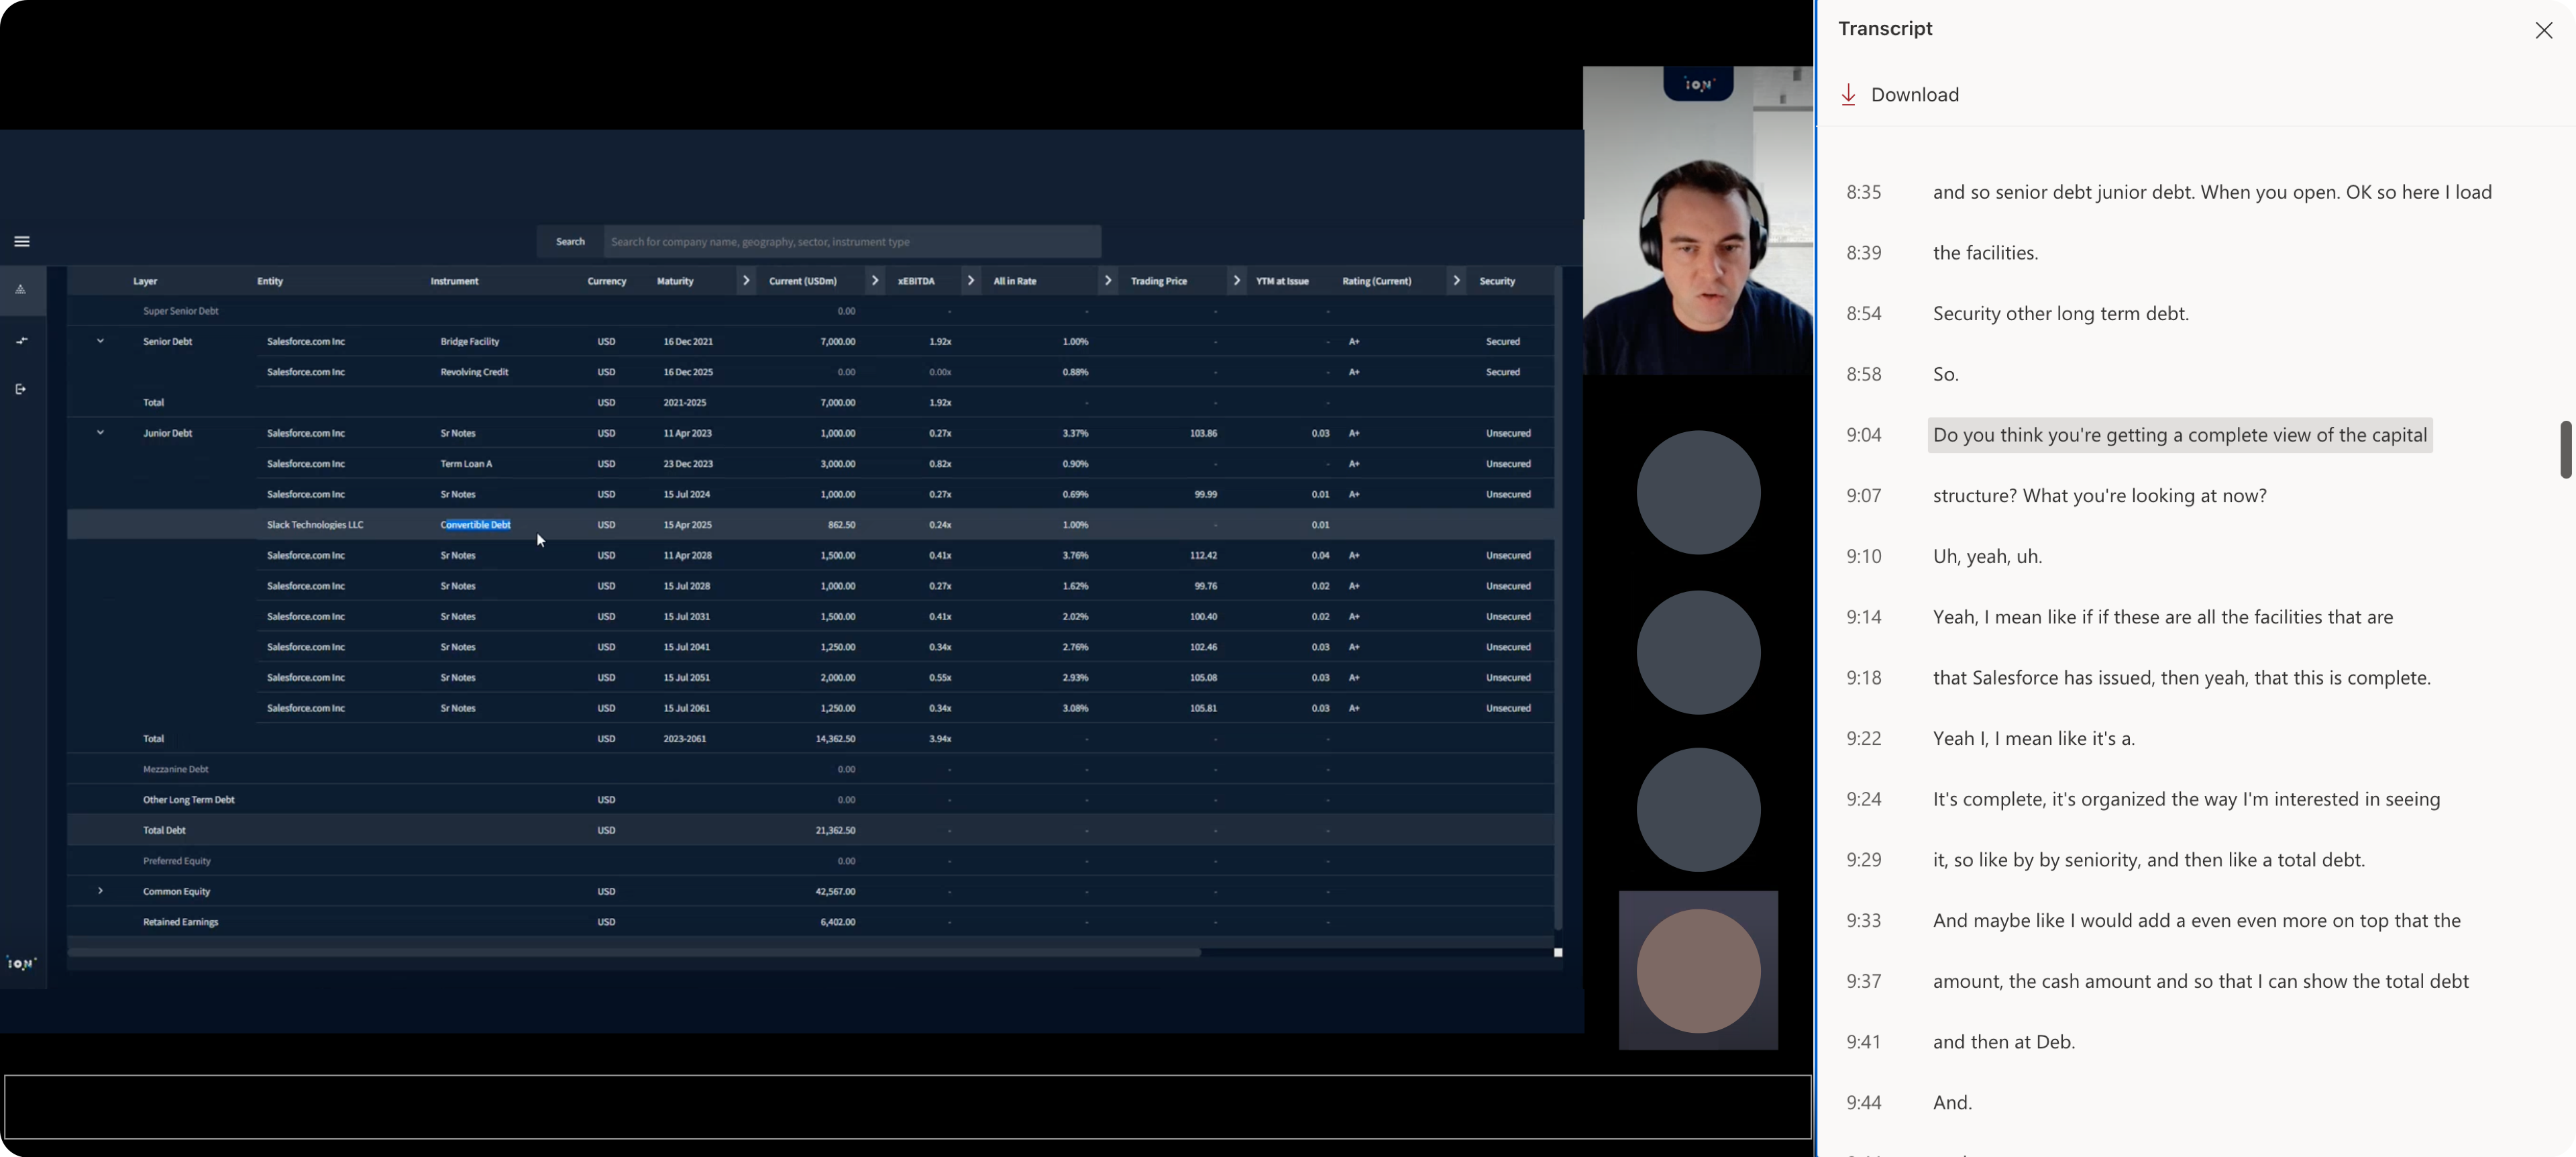
Task: Click the logout icon in the sidebar
Action: click(x=21, y=389)
